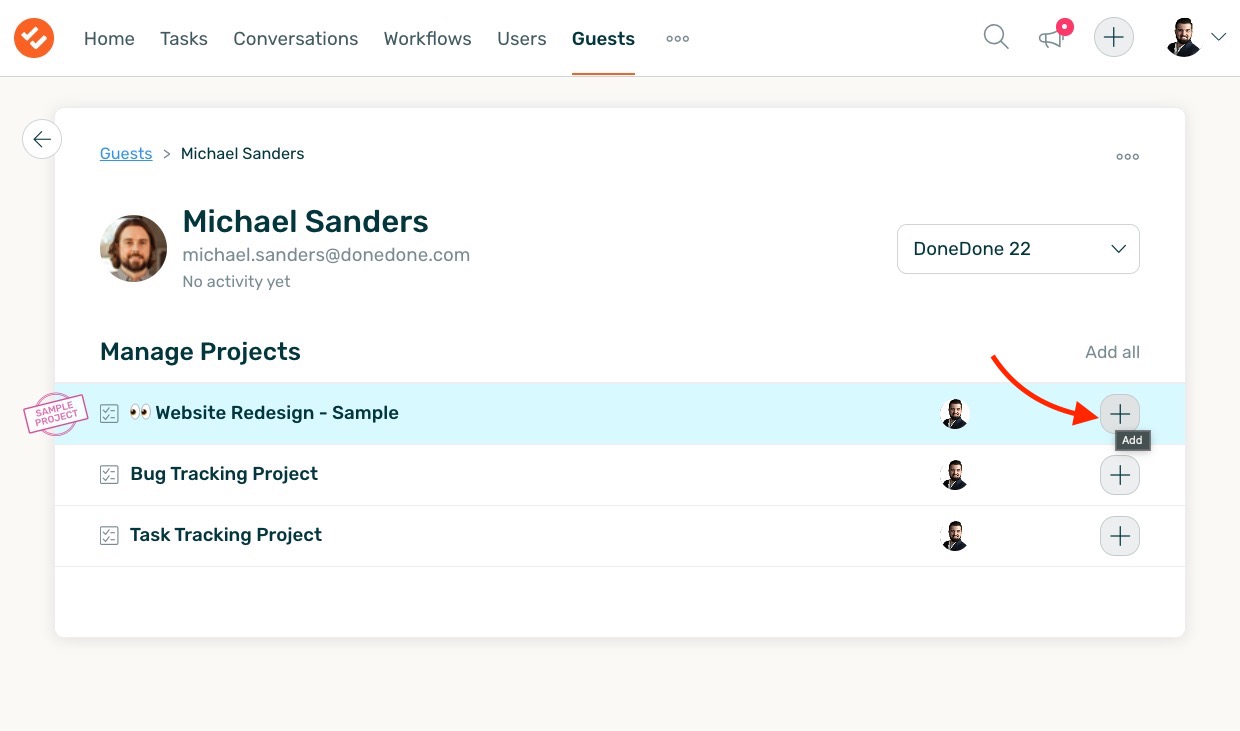This screenshot has width=1240, height=731.
Task: Add guest to Website Redesign - Sample
Action: click(x=1120, y=413)
